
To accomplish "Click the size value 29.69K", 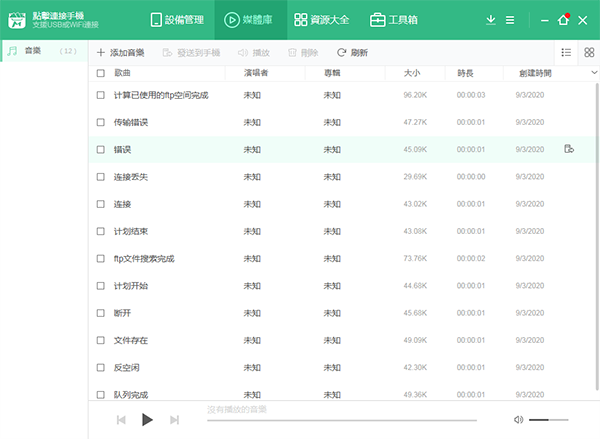I will click(415, 176).
